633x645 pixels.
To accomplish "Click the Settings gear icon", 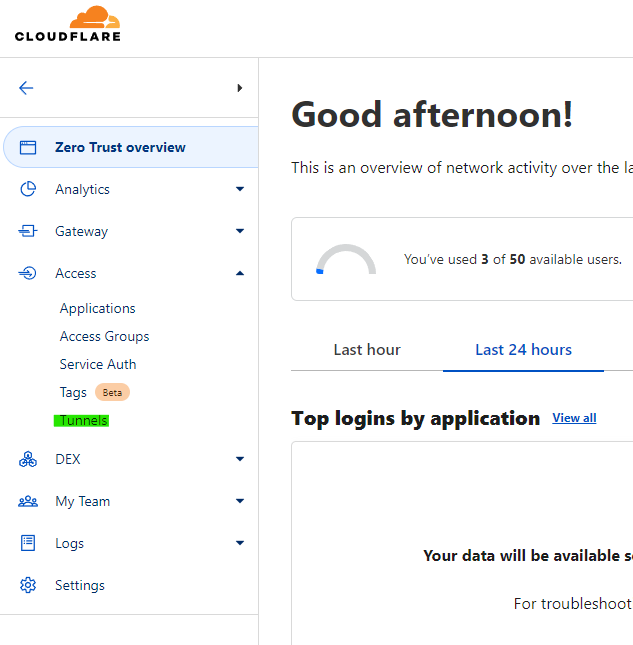I will [x=28, y=585].
